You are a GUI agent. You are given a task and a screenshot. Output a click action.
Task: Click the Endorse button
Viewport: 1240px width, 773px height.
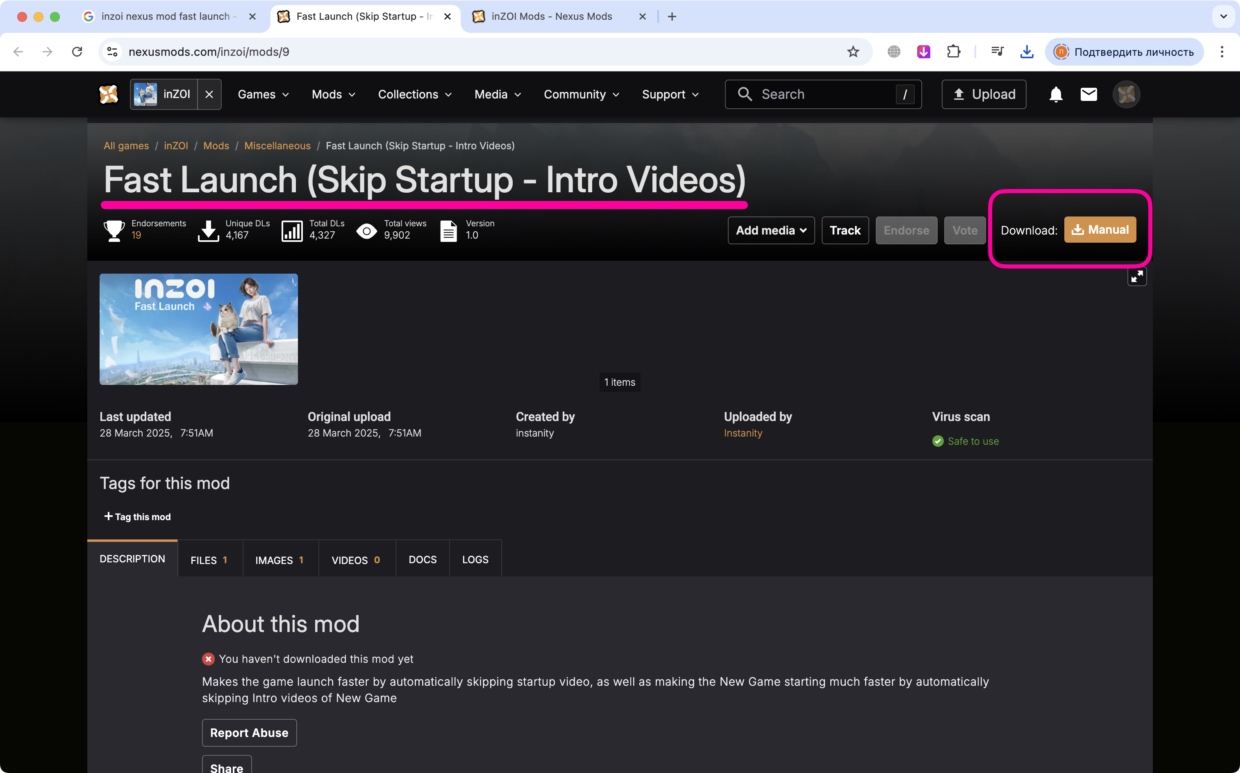[907, 230]
